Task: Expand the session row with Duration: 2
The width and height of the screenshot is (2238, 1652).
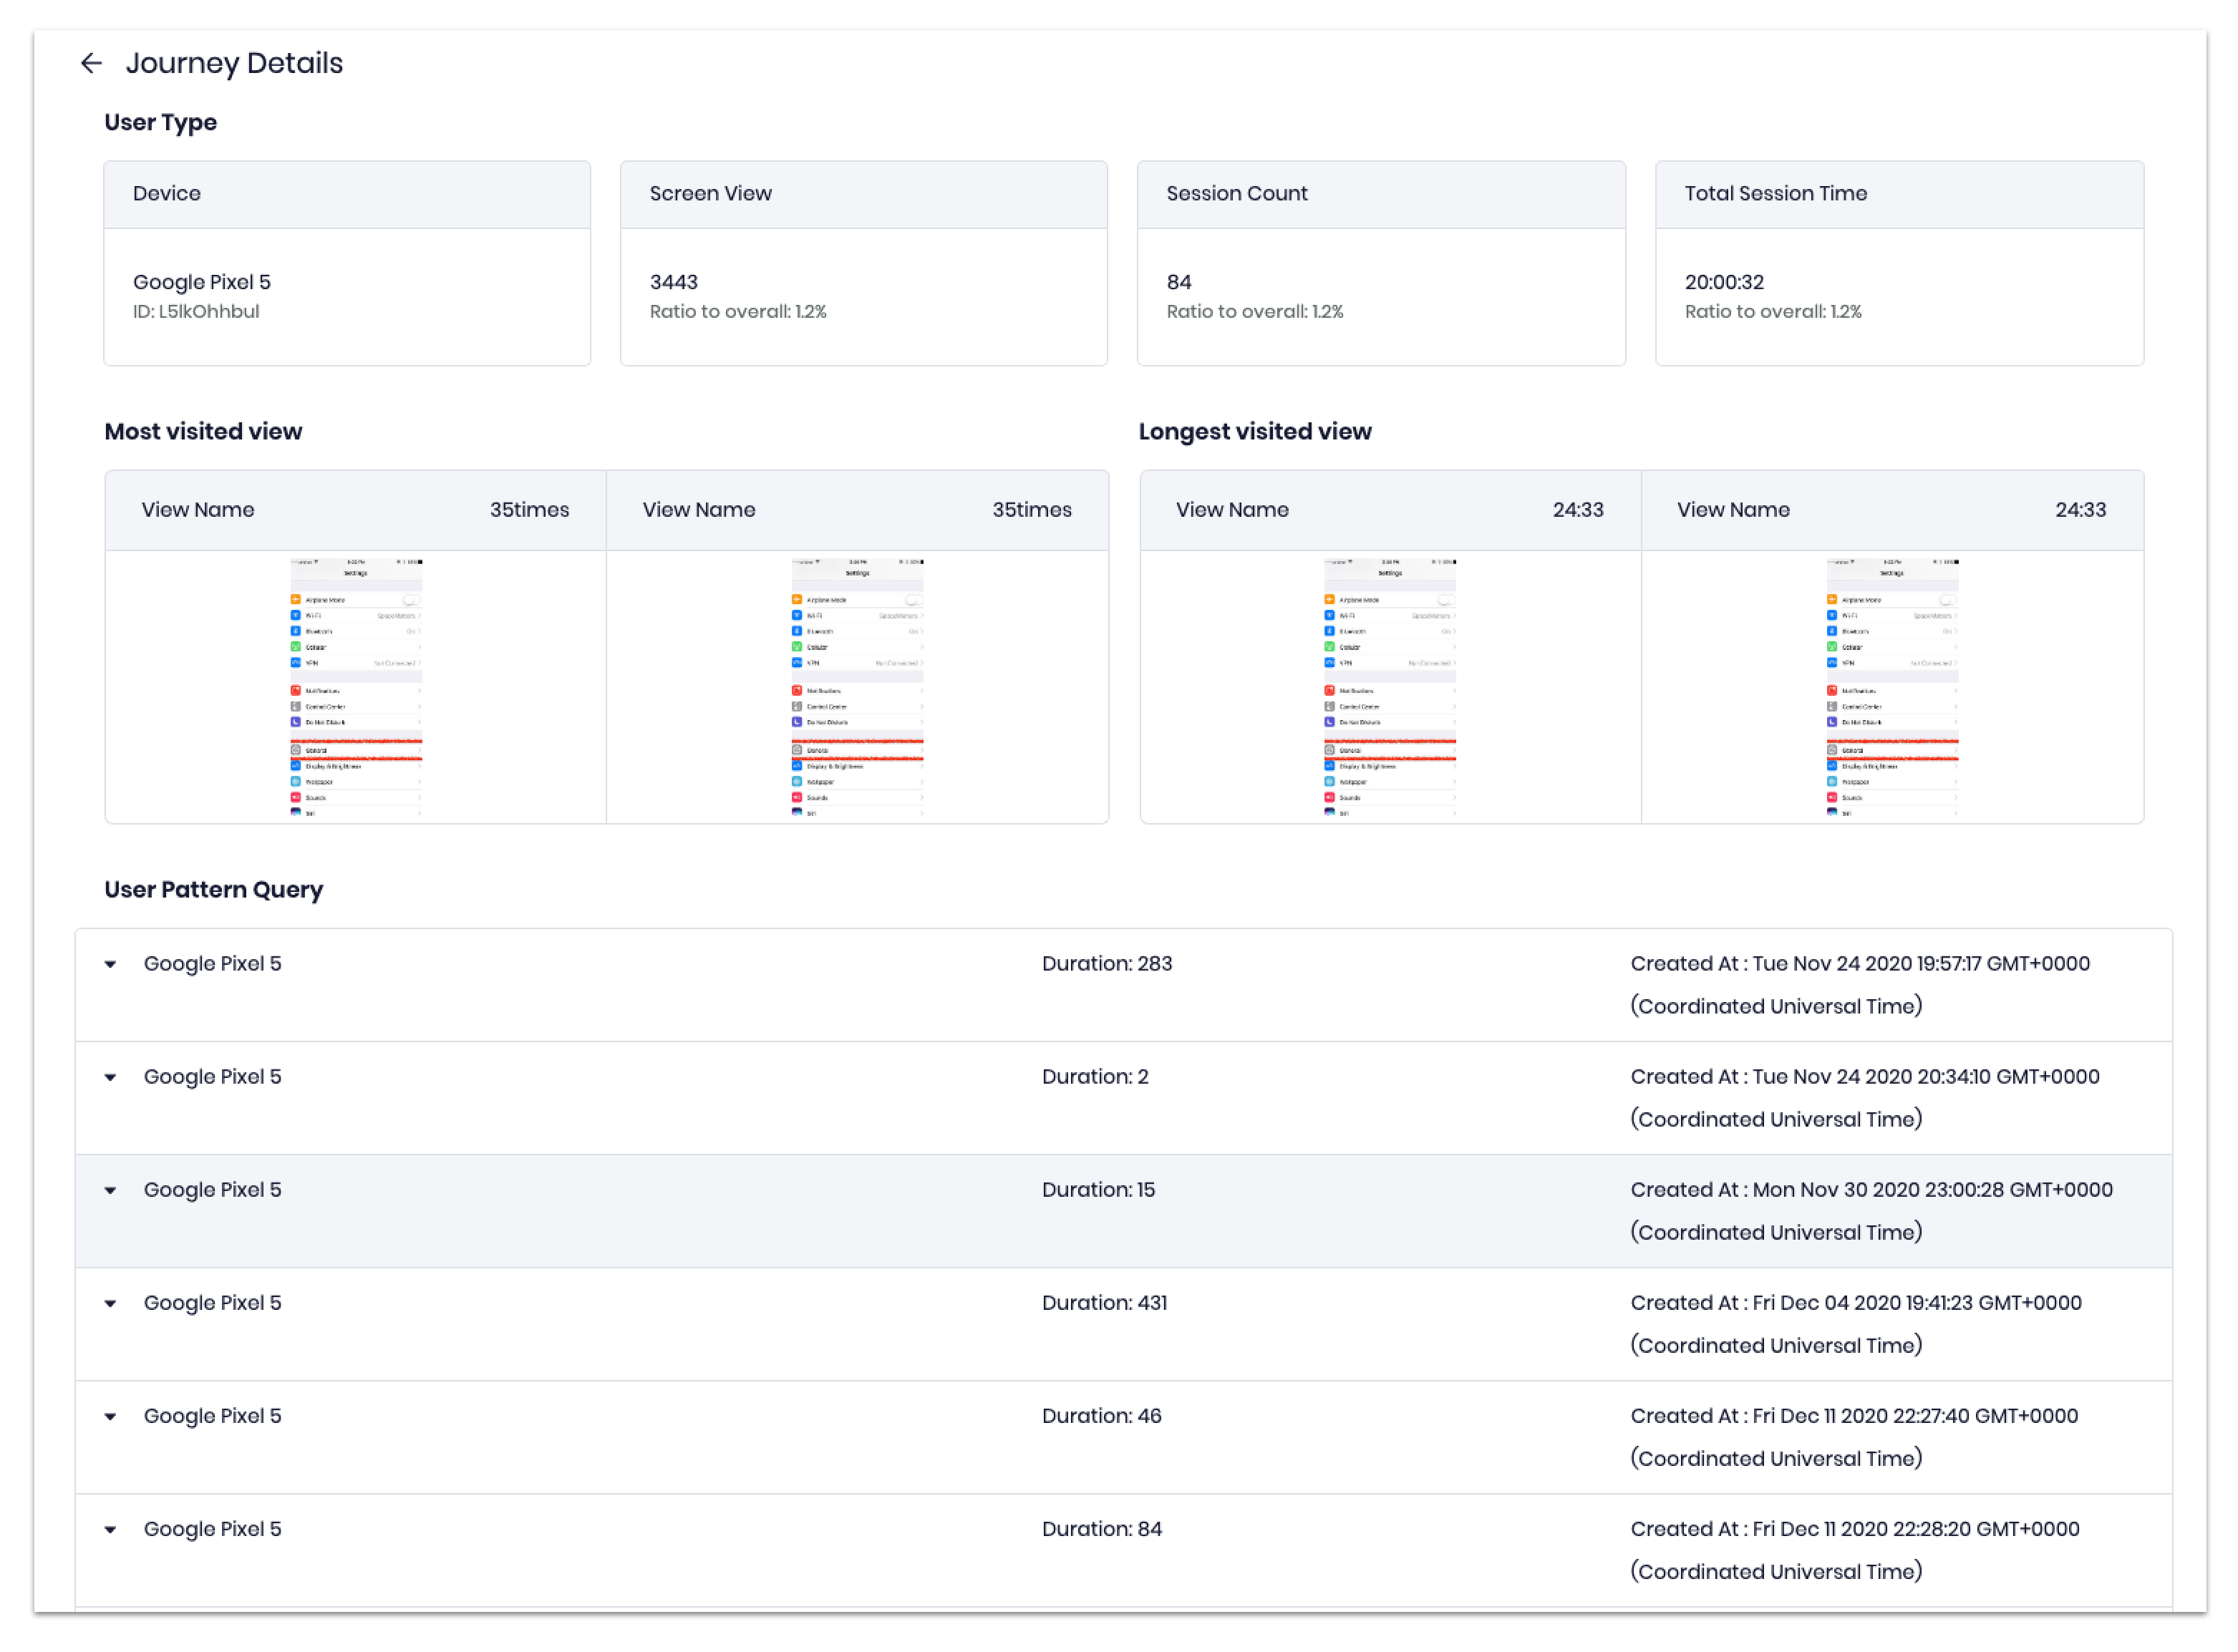Action: pos(111,1077)
